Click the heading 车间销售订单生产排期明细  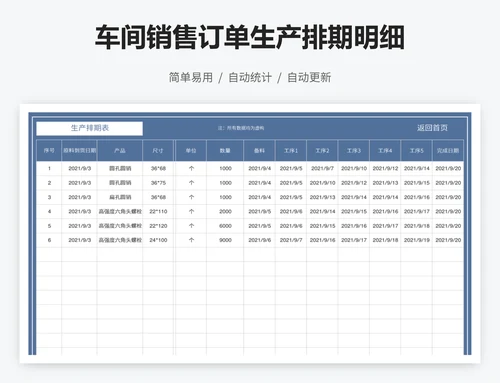(x=250, y=37)
